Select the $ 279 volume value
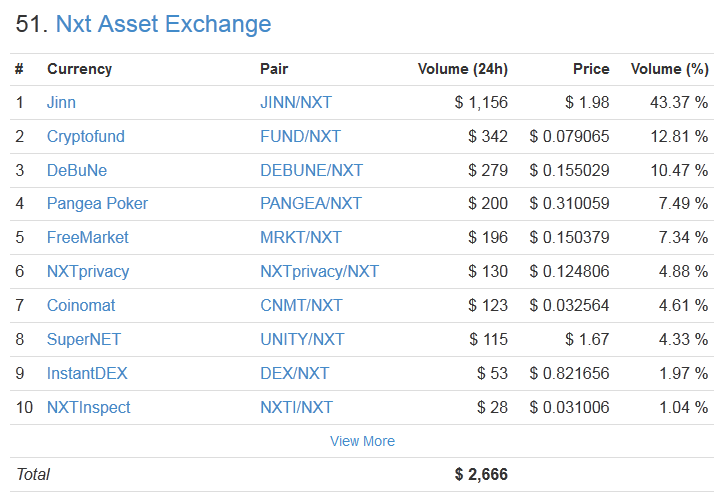726x494 pixels. [488, 170]
